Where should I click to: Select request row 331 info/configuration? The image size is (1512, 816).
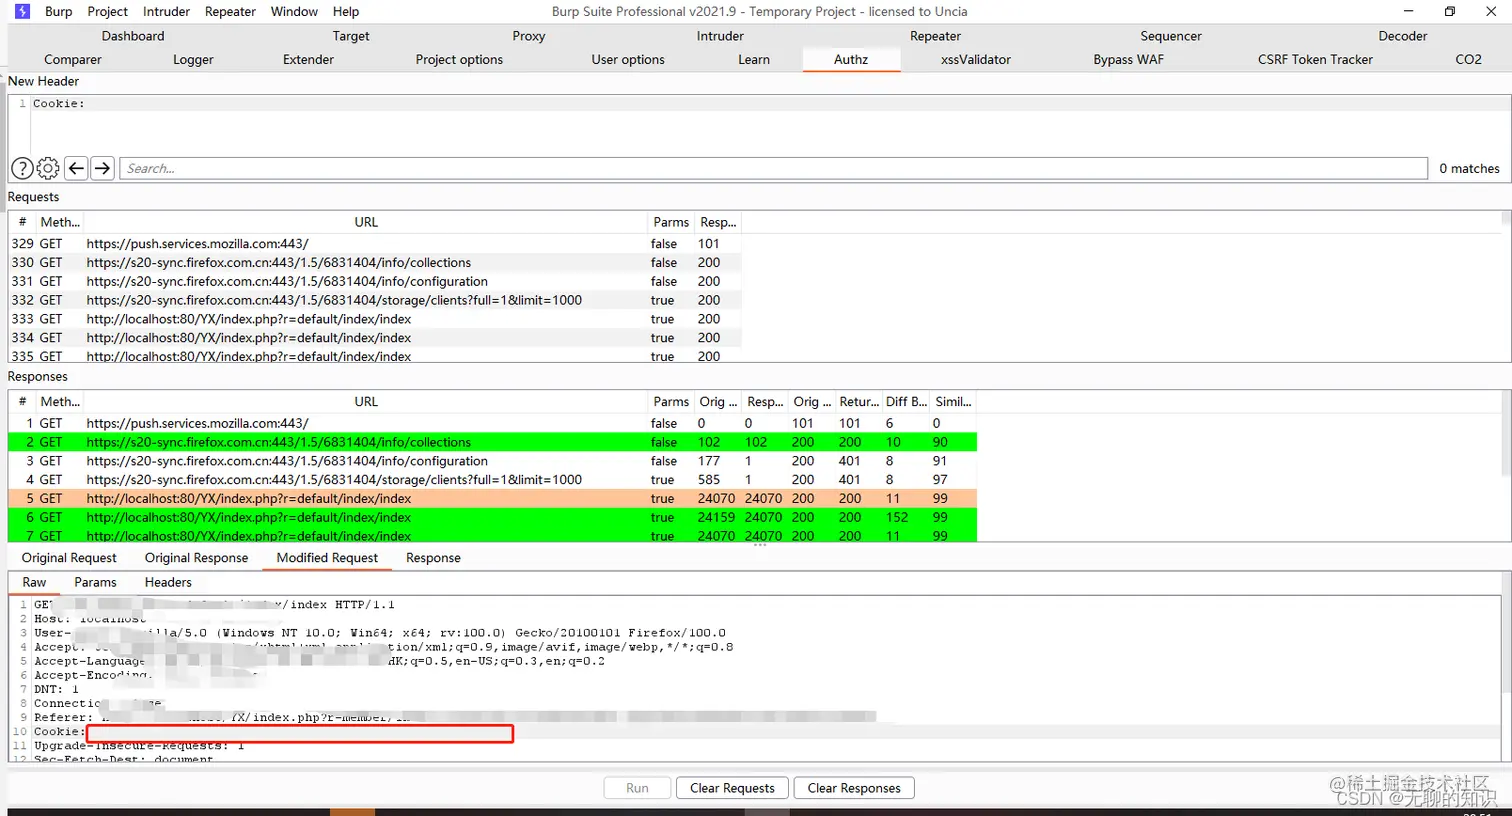[x=375, y=282]
